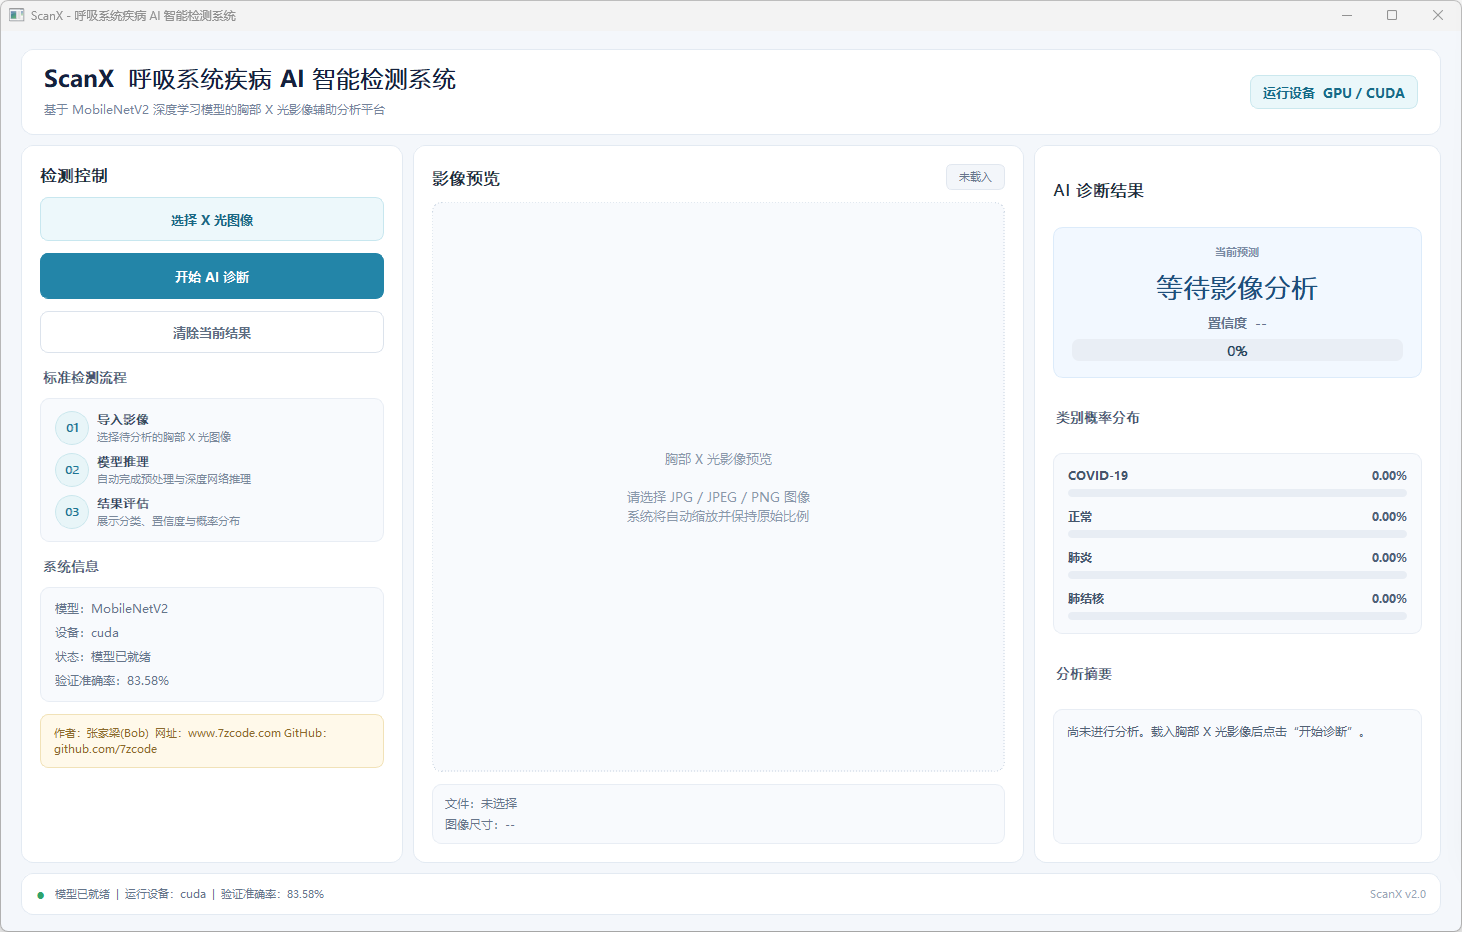Minimize the ScanX window
Screen dimensions: 1462x932
pyautogui.click(x=1347, y=15)
